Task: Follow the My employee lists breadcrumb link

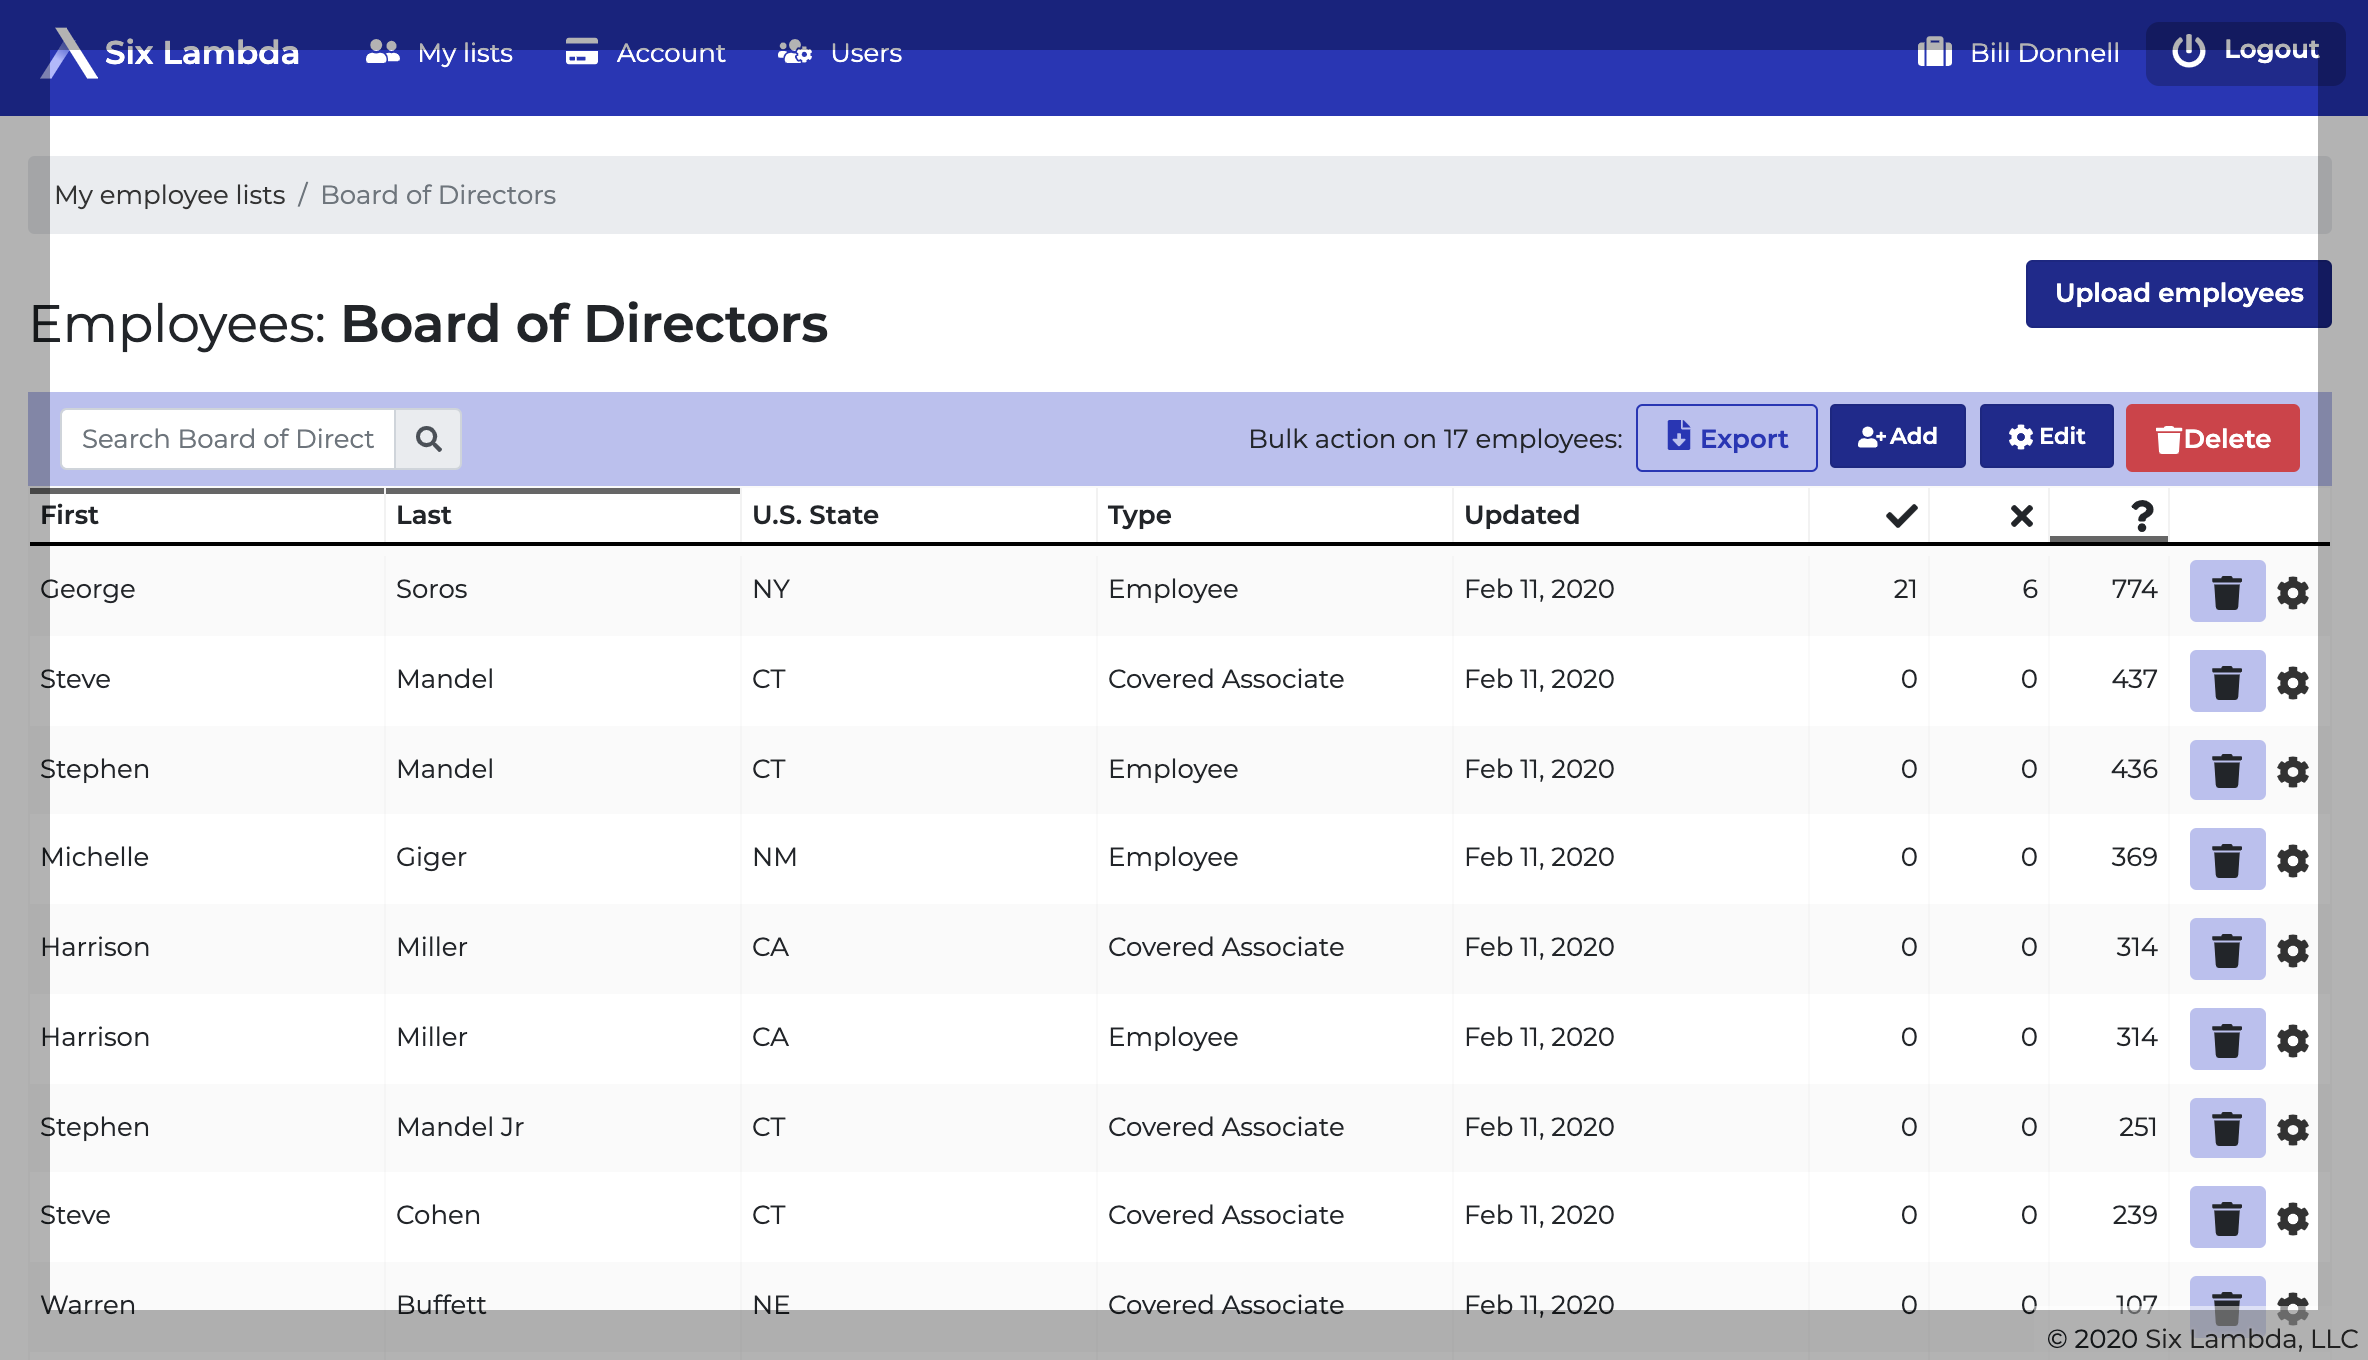Action: click(170, 195)
